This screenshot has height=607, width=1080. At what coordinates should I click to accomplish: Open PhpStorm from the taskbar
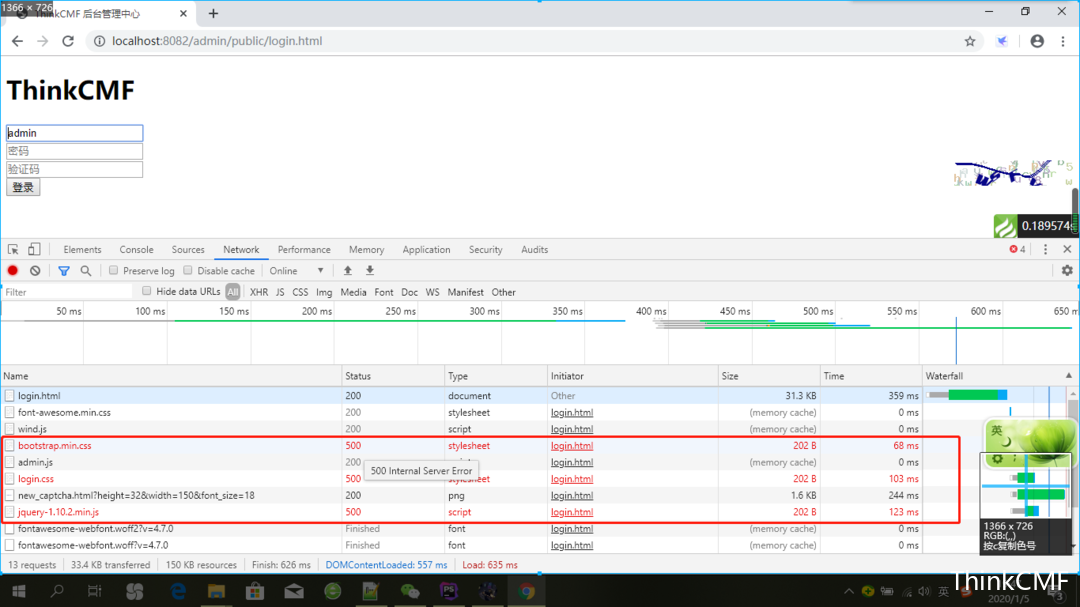(448, 591)
